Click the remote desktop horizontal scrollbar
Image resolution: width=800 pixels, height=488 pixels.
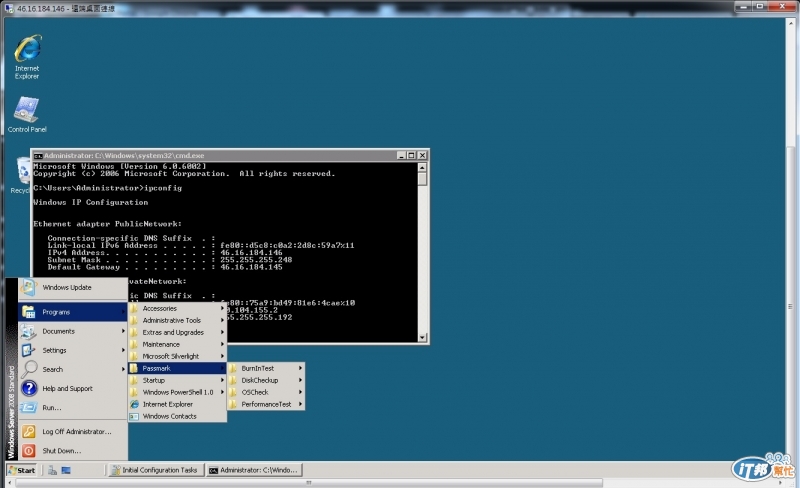coord(309,482)
